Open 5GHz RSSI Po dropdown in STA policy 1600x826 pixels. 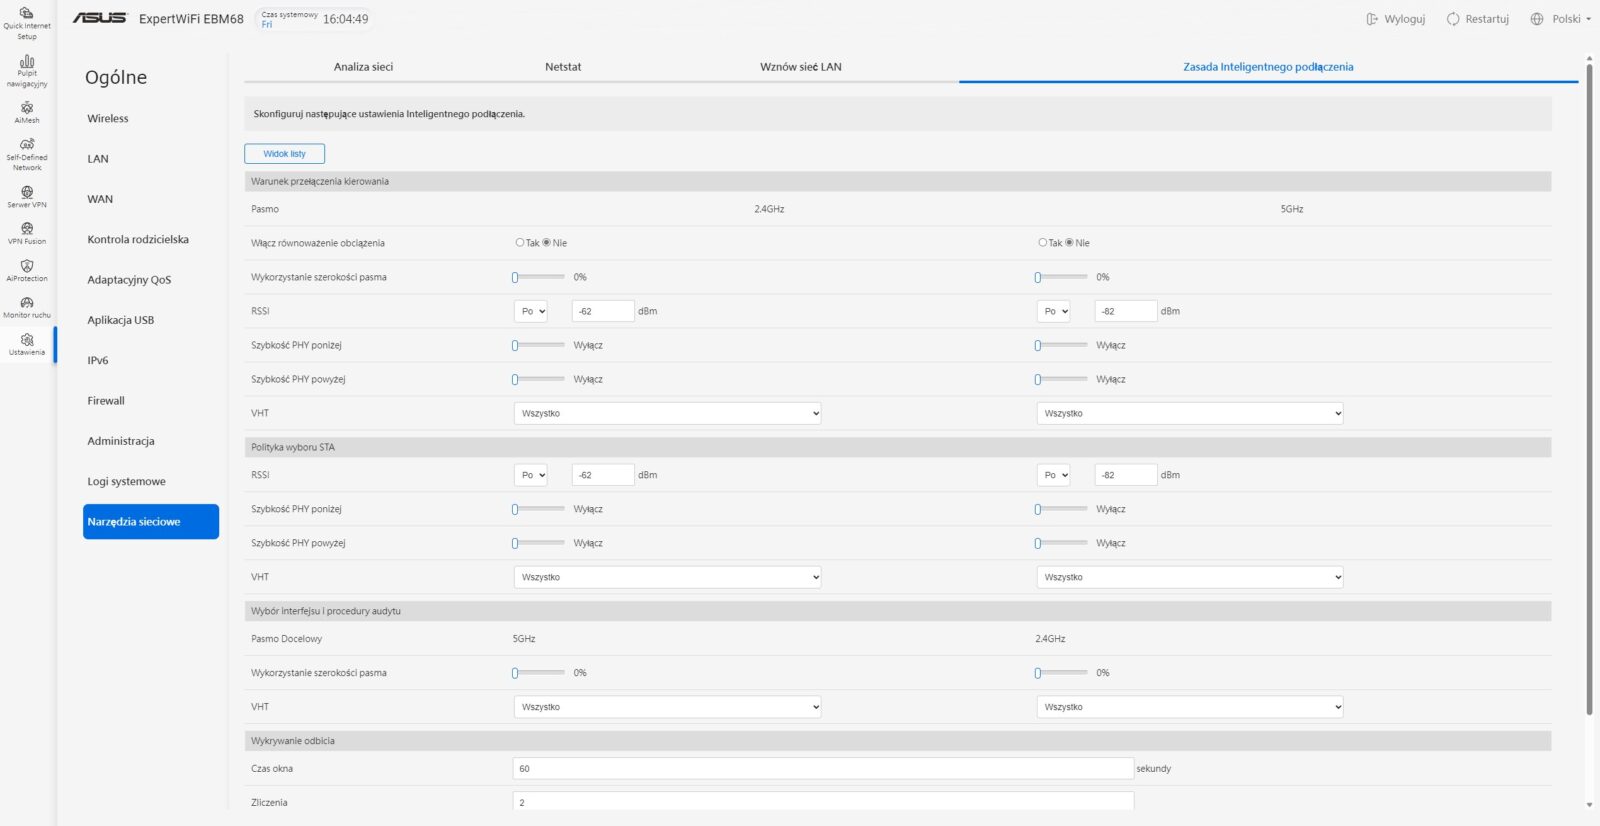click(1053, 475)
